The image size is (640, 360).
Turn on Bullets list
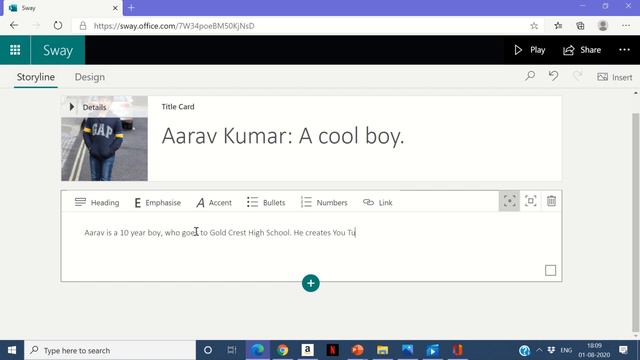pos(266,202)
